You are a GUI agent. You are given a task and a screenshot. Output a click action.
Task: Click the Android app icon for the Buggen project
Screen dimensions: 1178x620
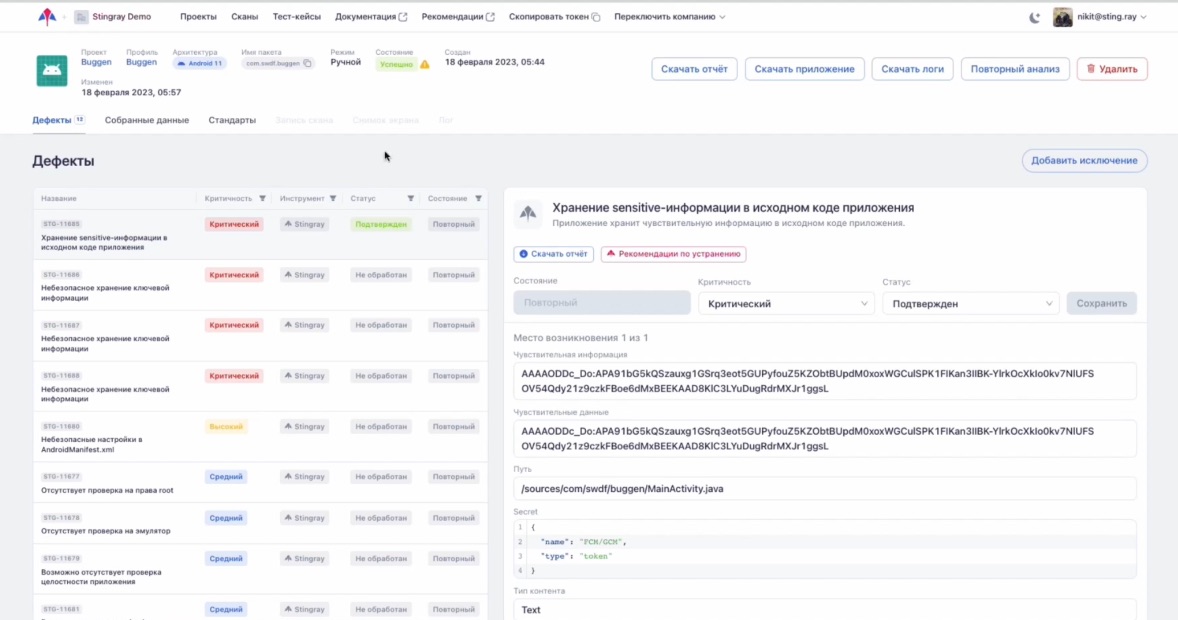[x=52, y=70]
